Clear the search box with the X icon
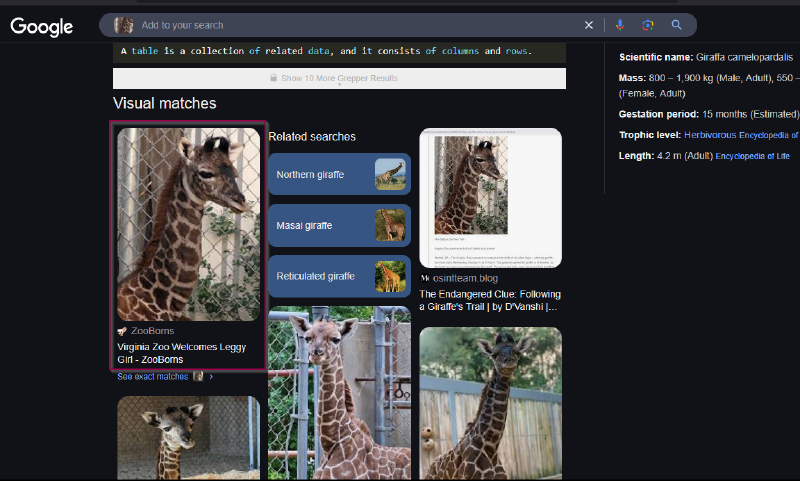800x481 pixels. pos(589,25)
